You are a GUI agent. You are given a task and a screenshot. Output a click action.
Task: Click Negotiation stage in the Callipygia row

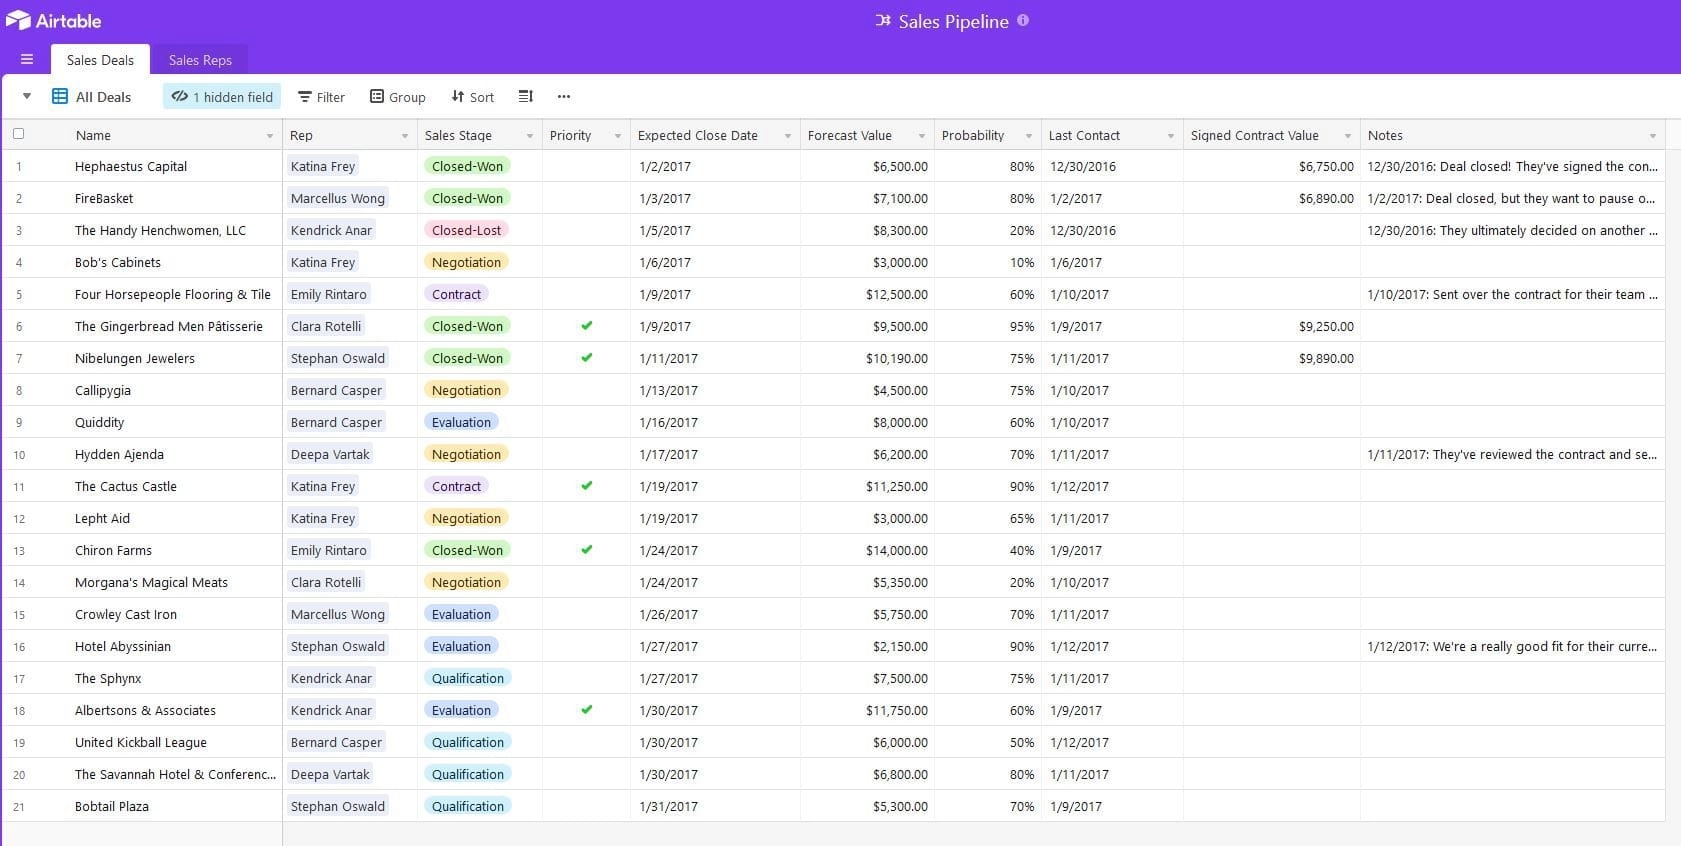coord(467,390)
